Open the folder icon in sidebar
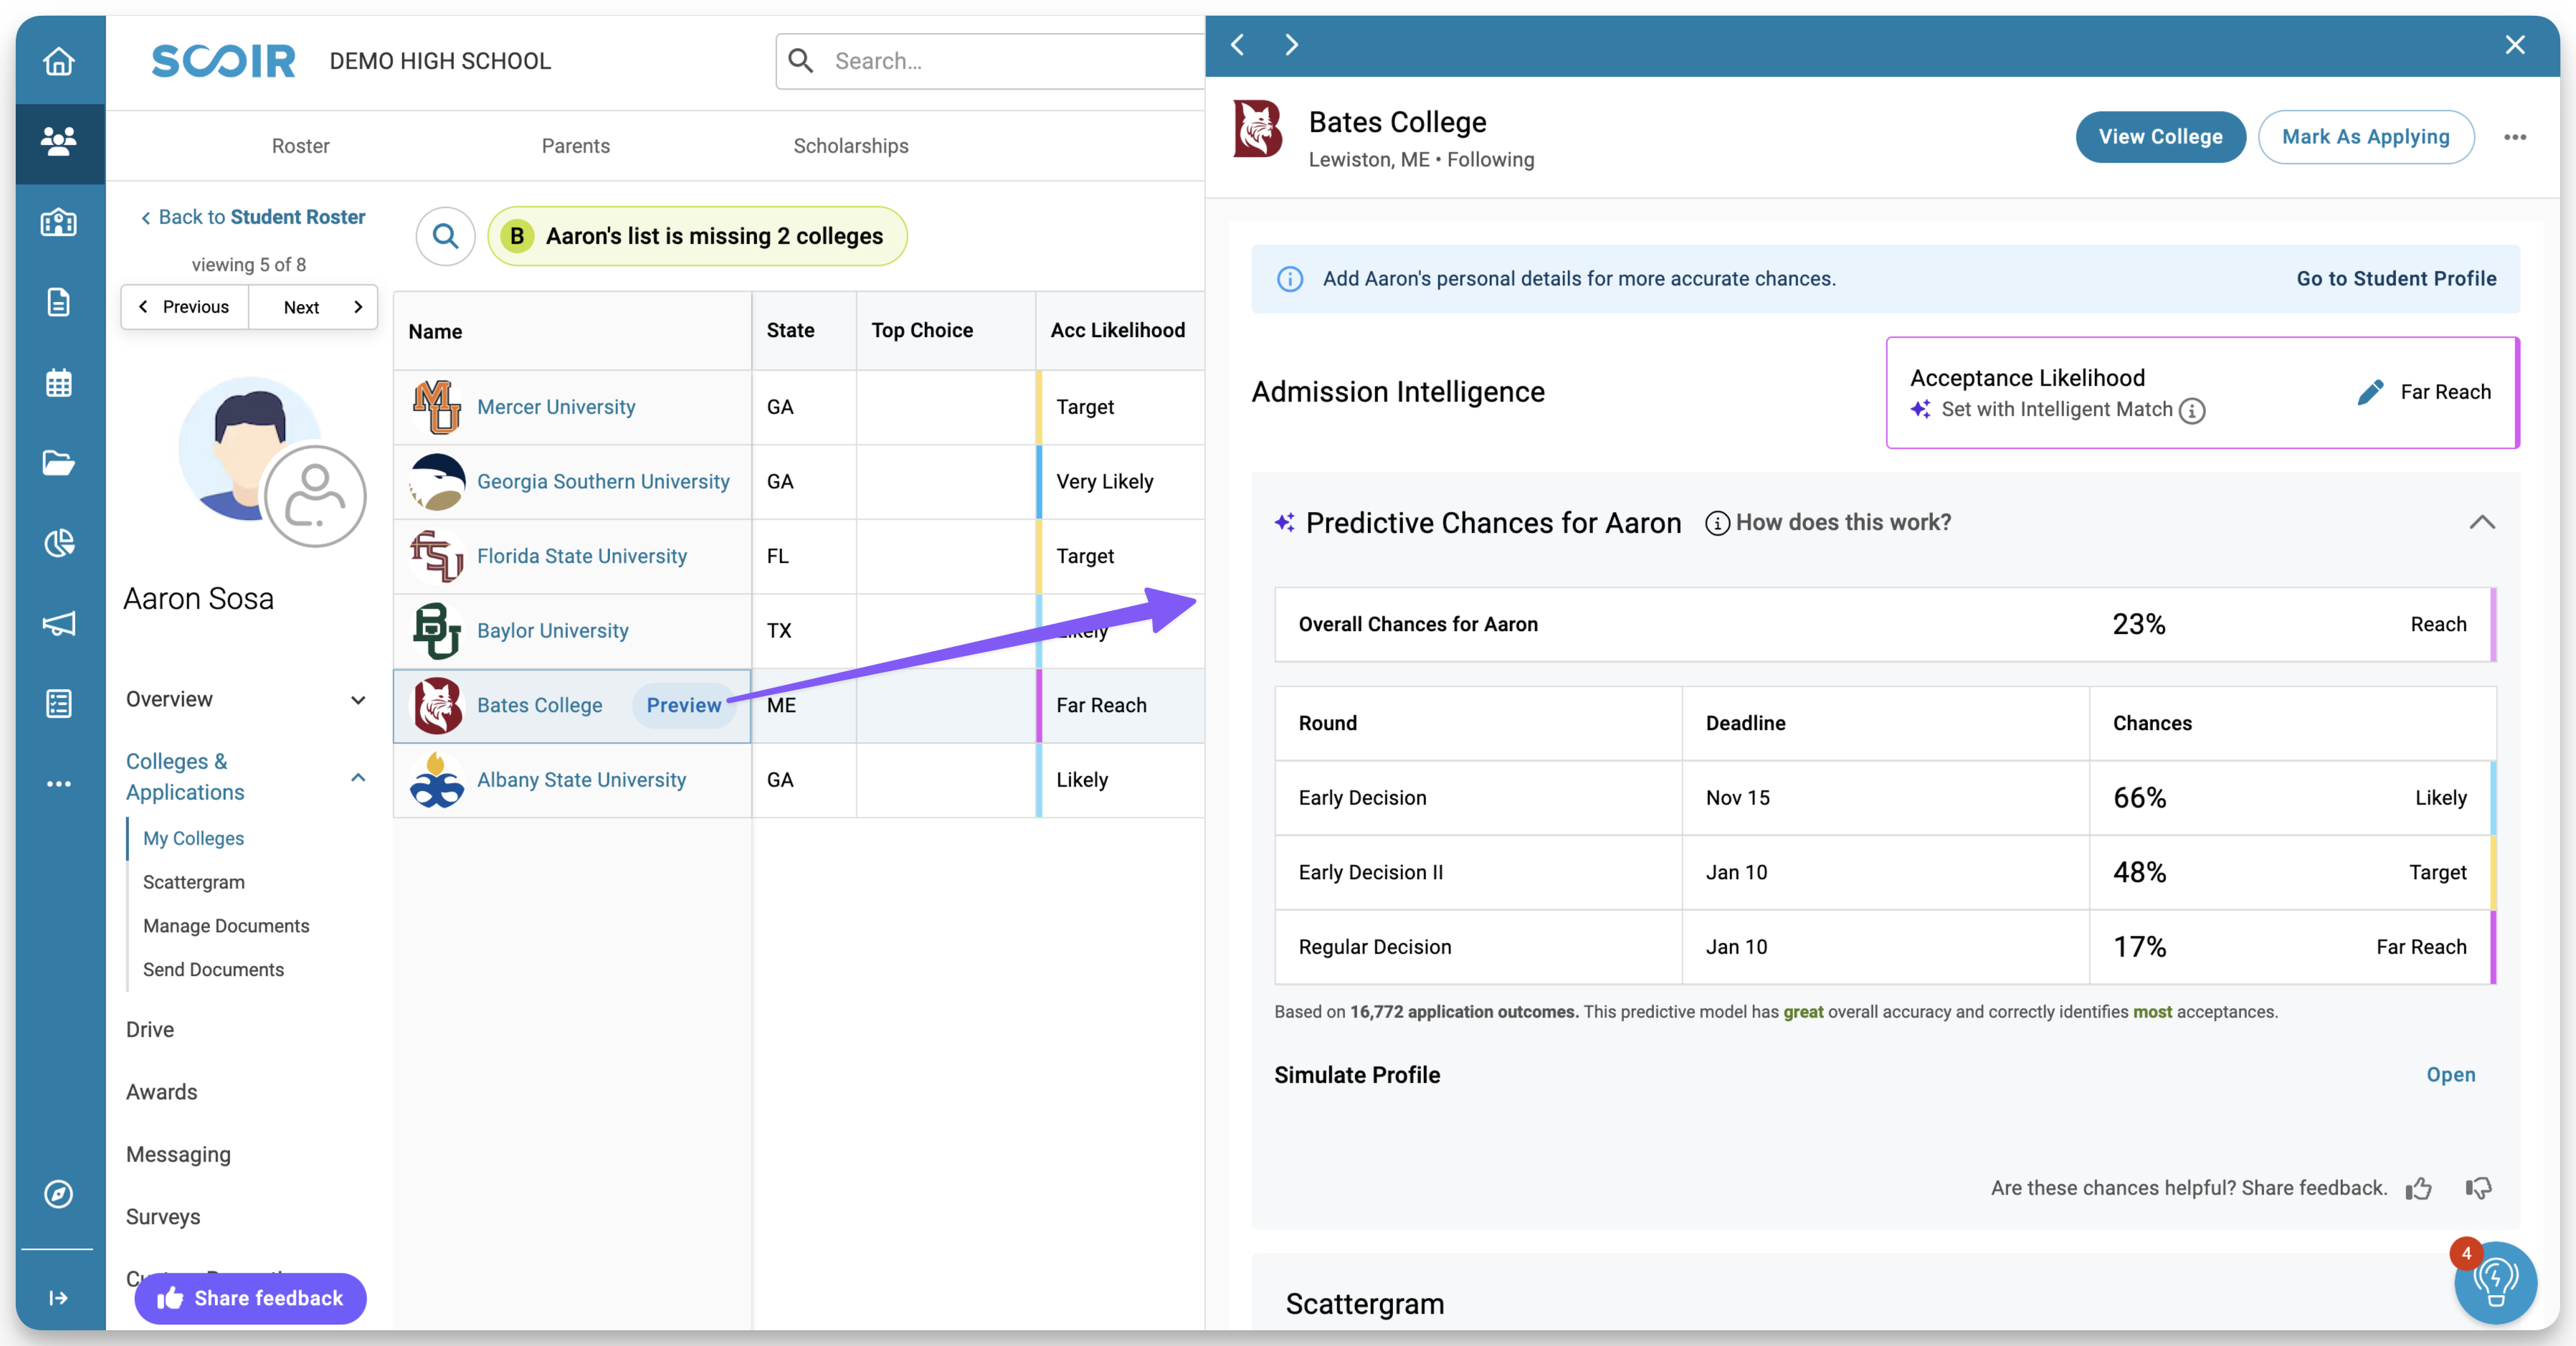The image size is (2576, 1346). pyautogui.click(x=58, y=463)
